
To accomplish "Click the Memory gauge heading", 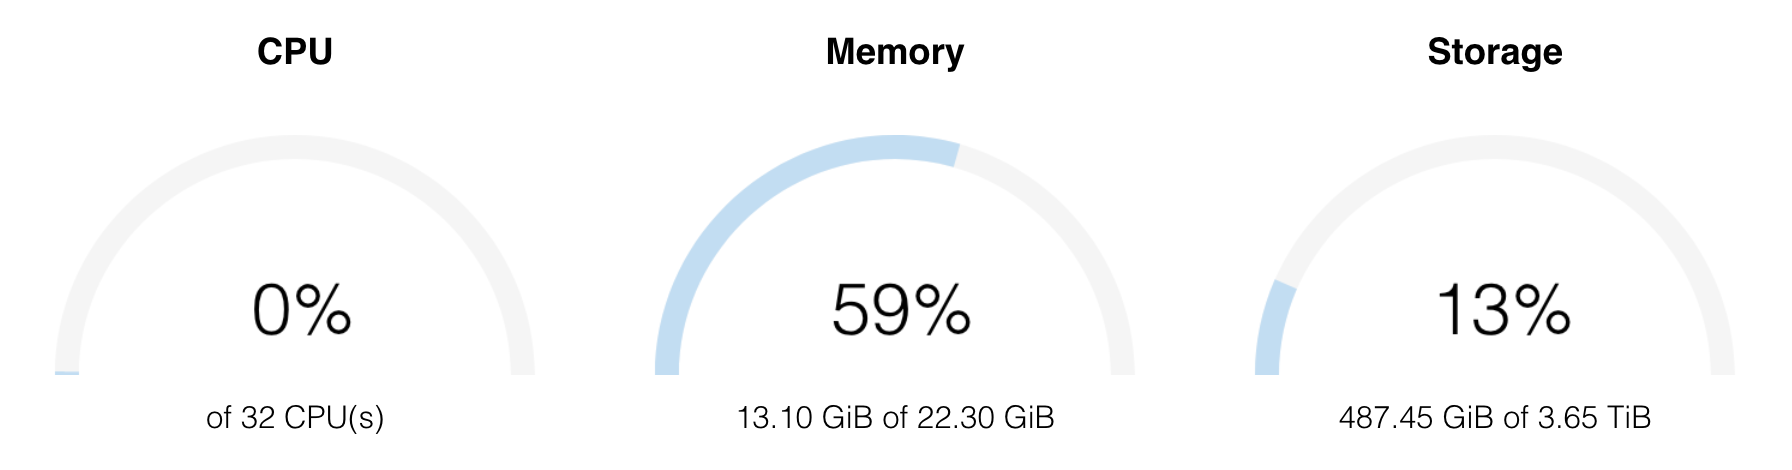I will 895,52.
